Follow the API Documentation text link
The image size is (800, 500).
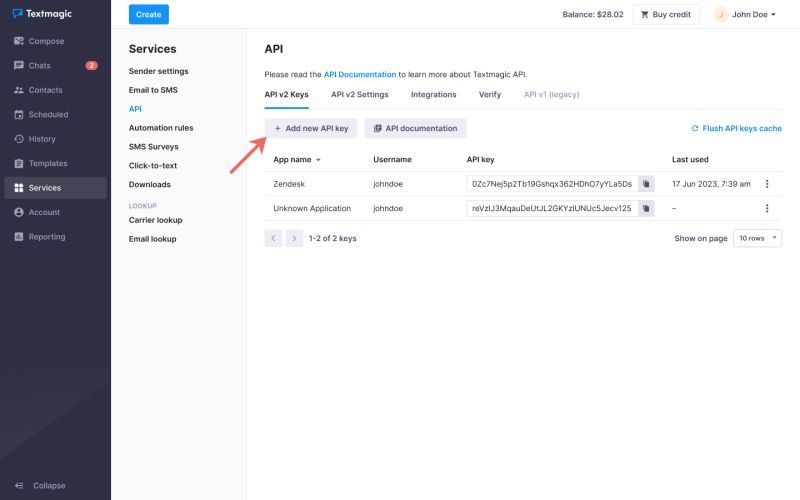[x=360, y=74]
